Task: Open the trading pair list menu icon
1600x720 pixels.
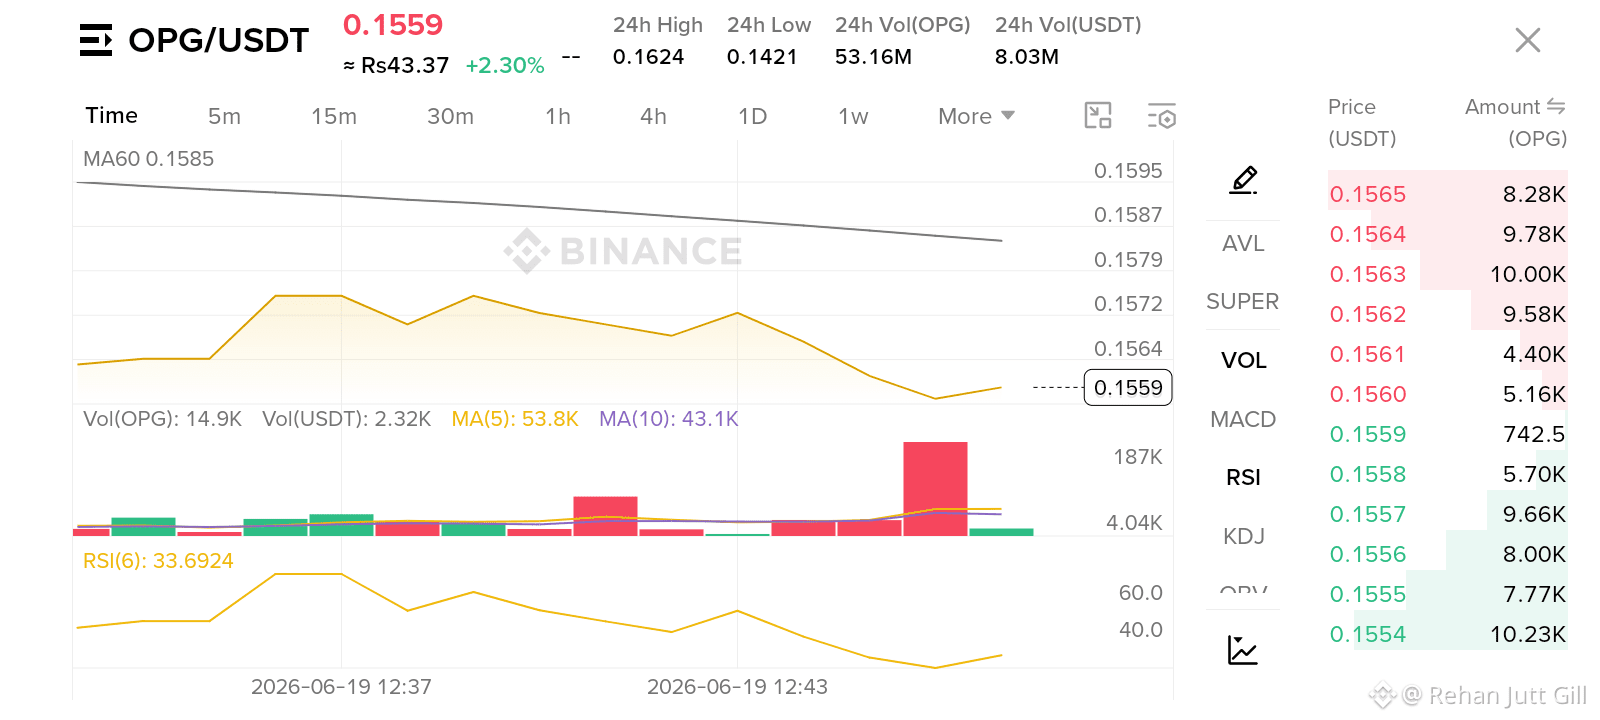Action: coord(96,40)
